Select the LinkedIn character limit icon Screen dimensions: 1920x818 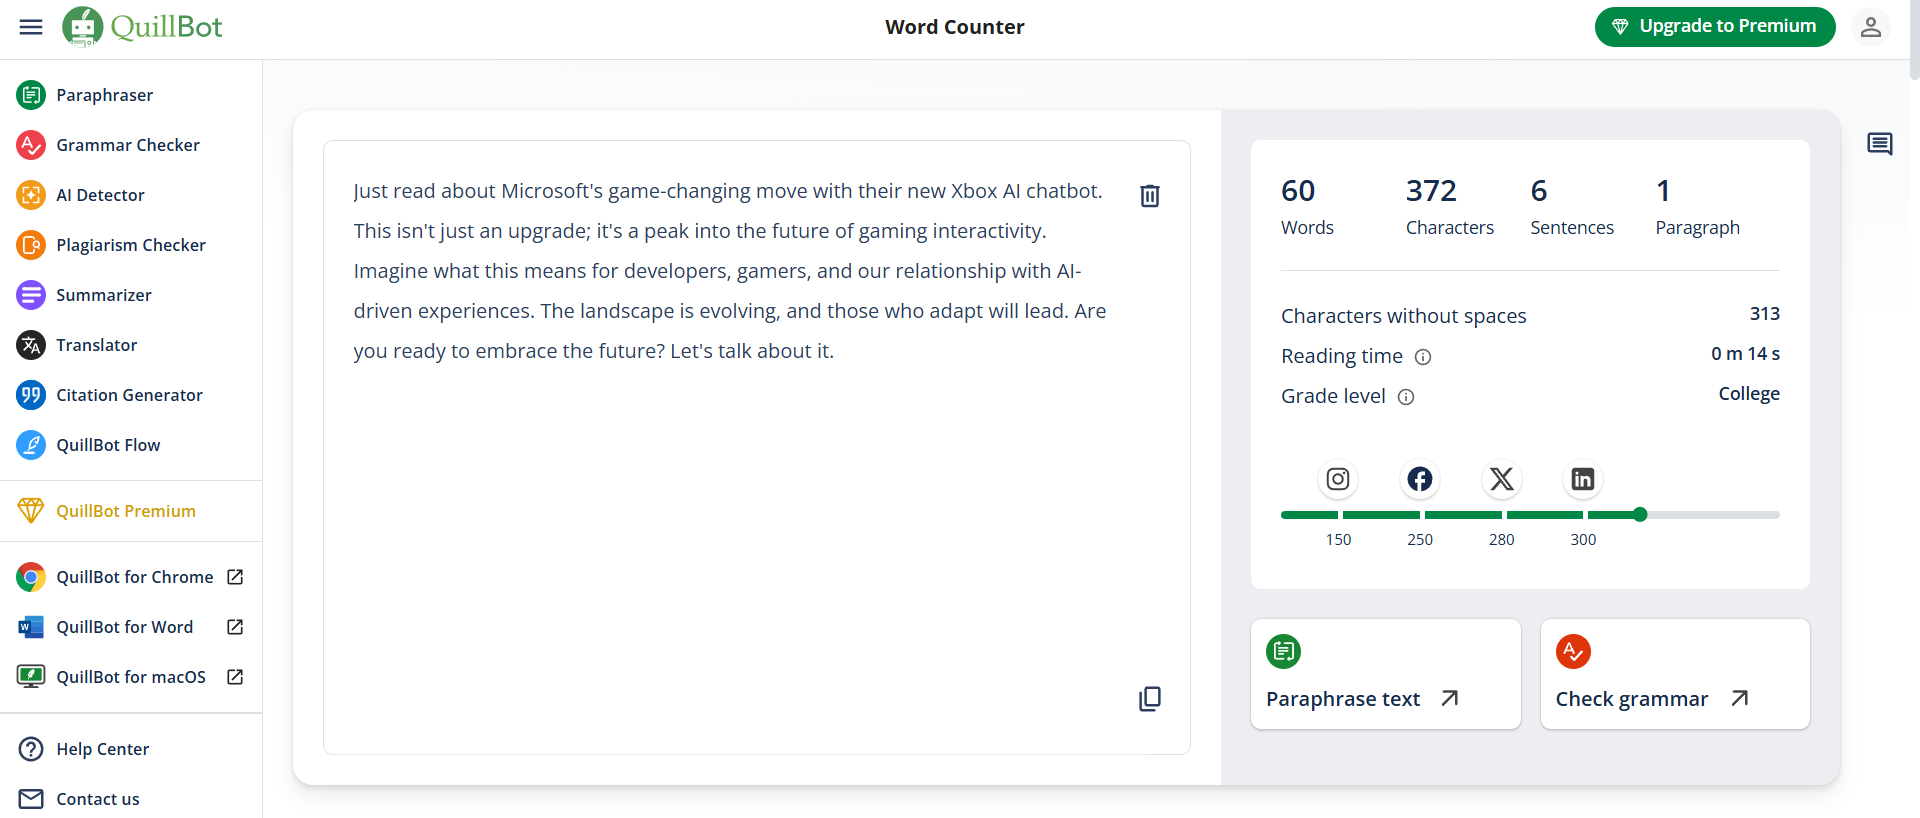coord(1583,479)
